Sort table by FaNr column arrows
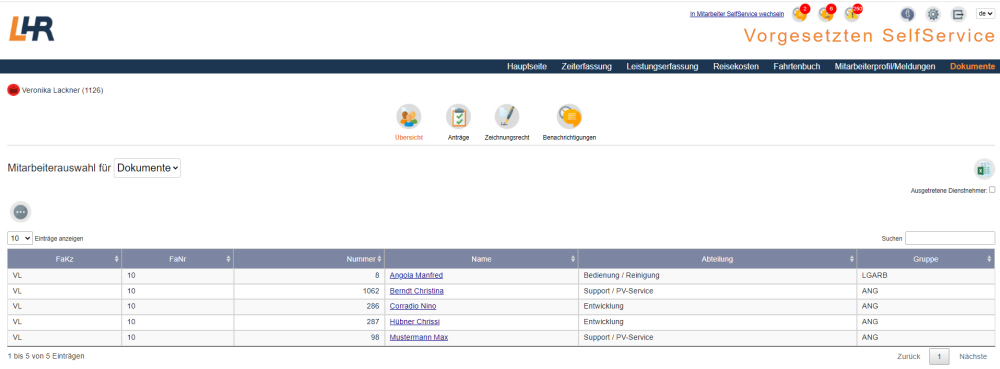 point(229,259)
